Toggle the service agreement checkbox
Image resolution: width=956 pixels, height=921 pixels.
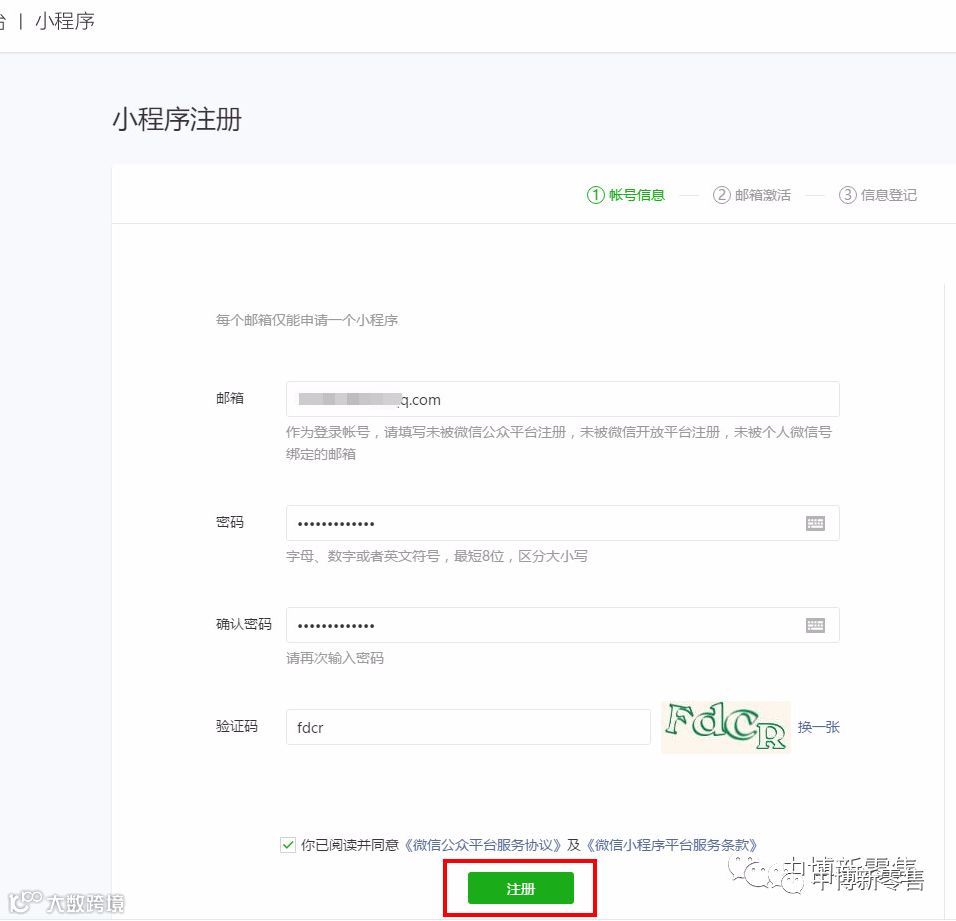pyautogui.click(x=288, y=845)
